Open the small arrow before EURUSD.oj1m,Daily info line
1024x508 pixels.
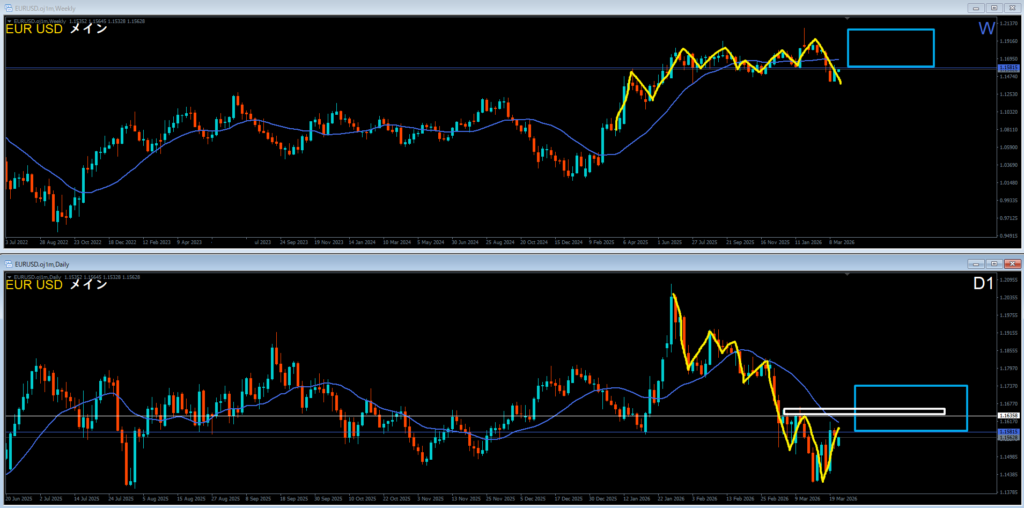(9, 277)
